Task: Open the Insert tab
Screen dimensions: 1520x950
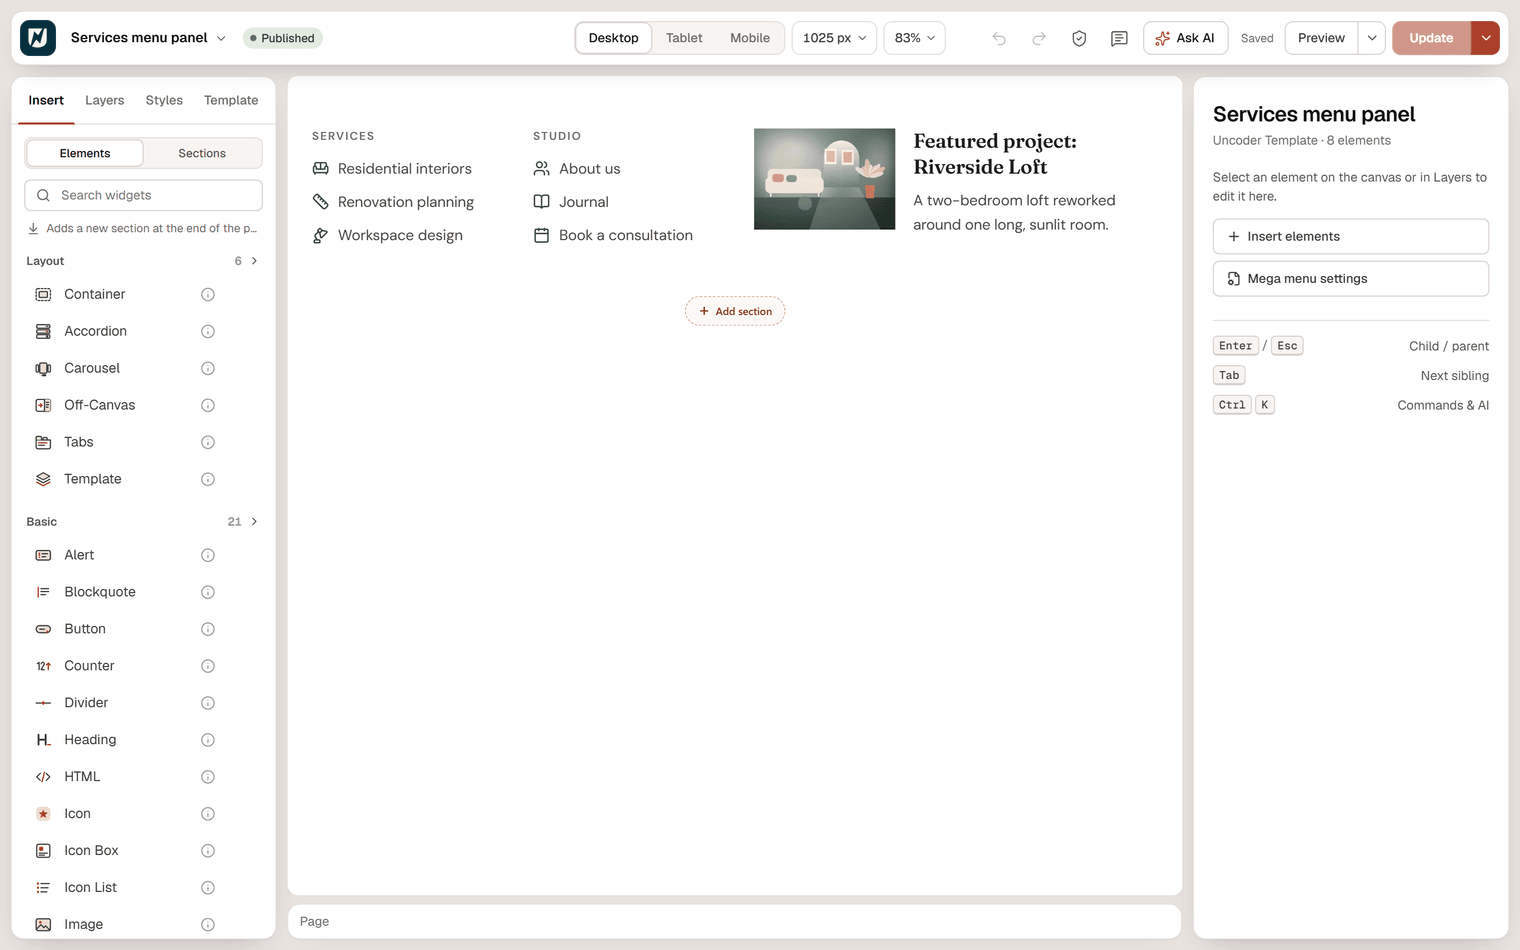Action: click(46, 100)
